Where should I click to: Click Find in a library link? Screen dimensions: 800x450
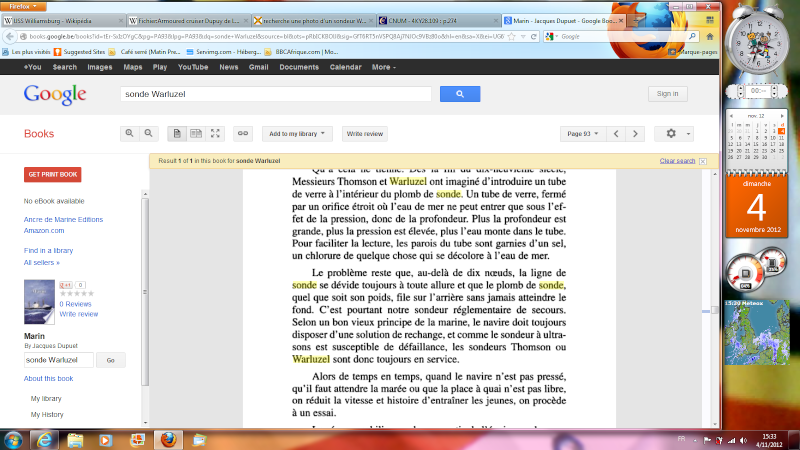[x=48, y=251]
